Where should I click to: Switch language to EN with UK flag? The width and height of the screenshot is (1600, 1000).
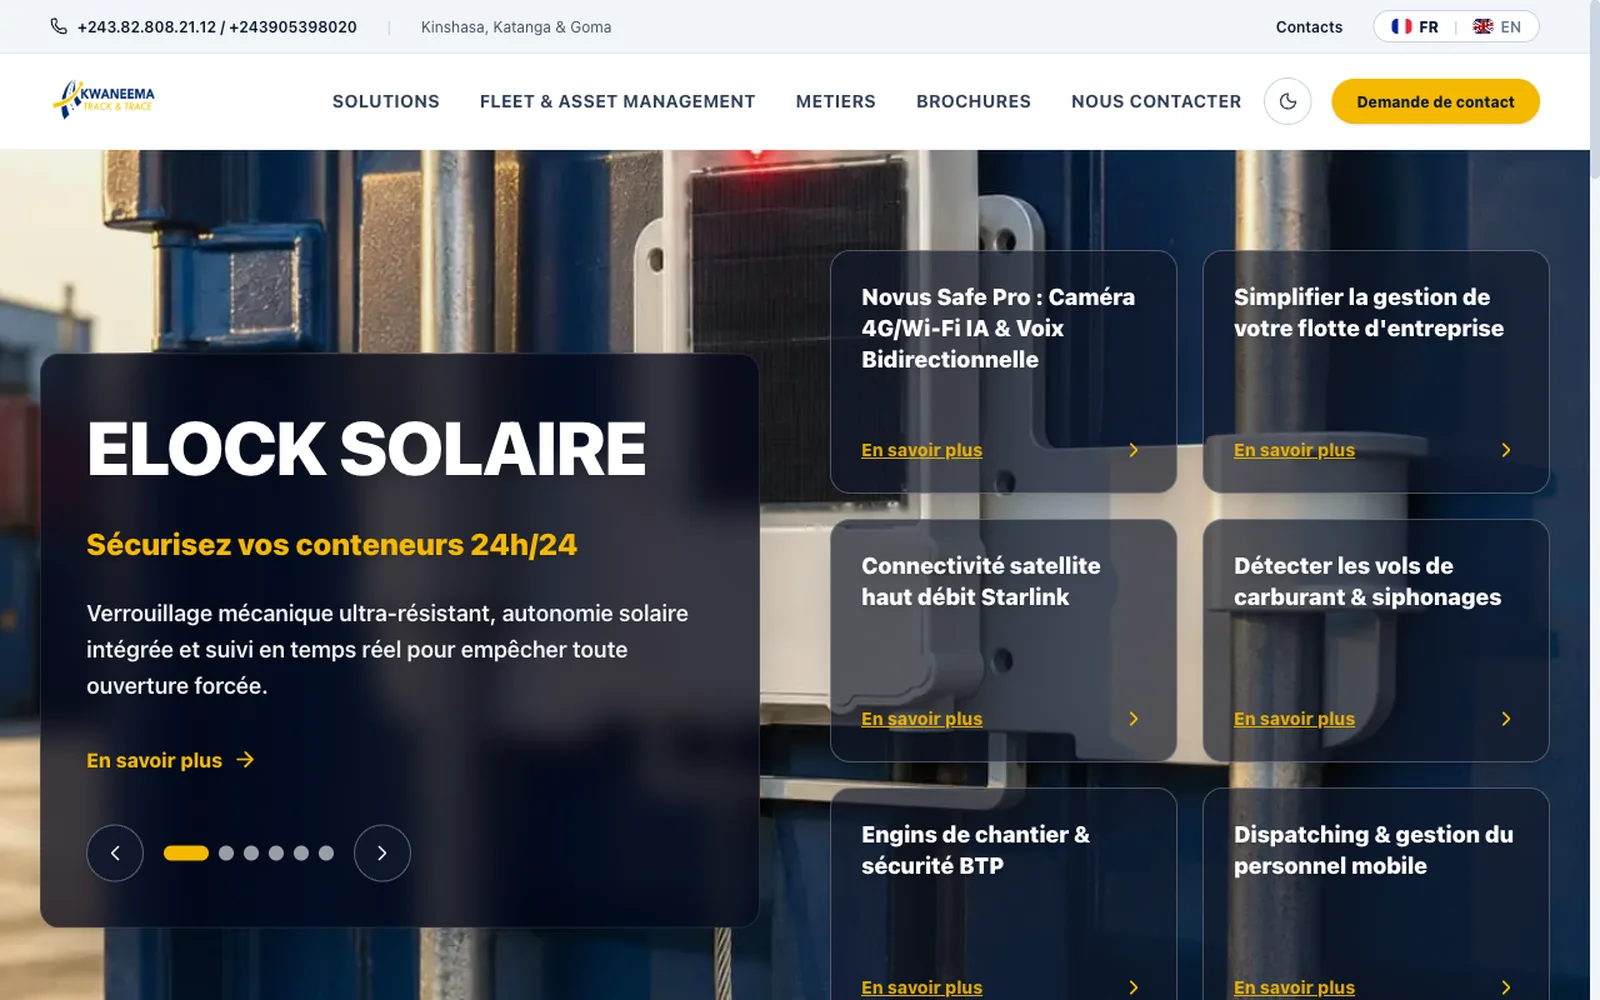tap(1497, 27)
